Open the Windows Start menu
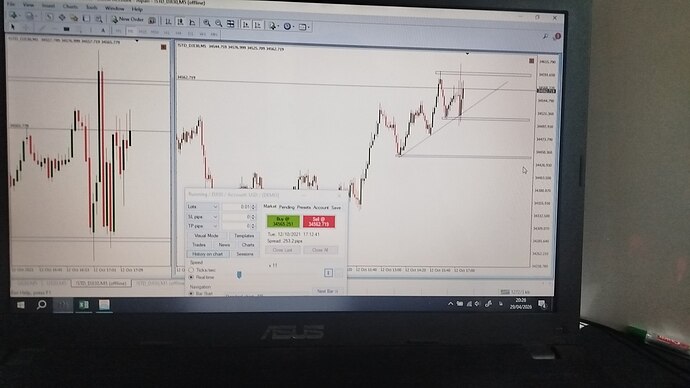Screen dimensions: 690x388 pos(21,305)
